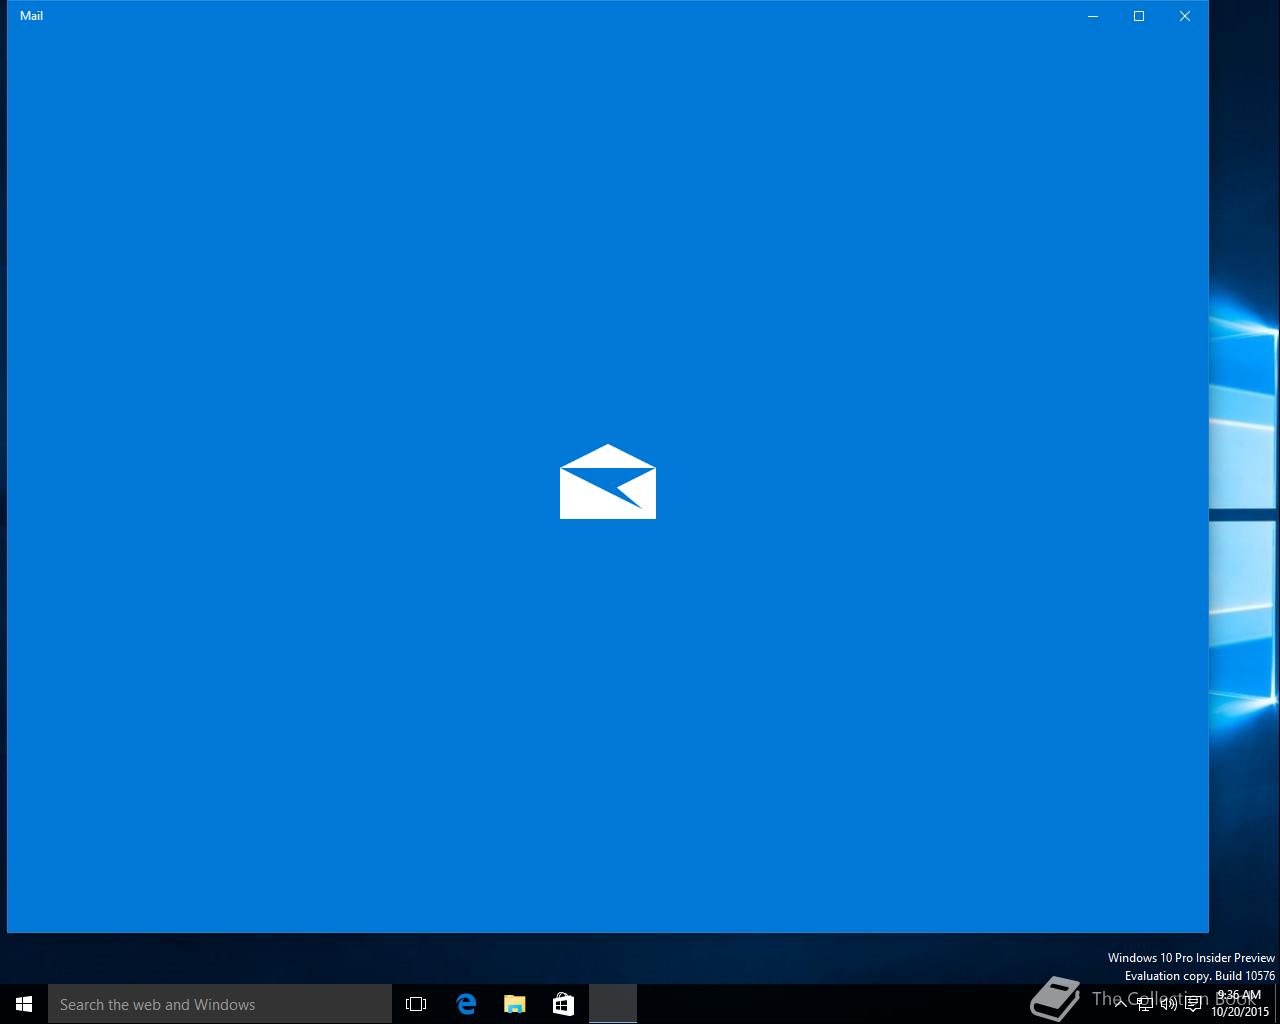This screenshot has width=1280, height=1024.
Task: Launch Microsoft Edge from the taskbar
Action: (x=466, y=1004)
